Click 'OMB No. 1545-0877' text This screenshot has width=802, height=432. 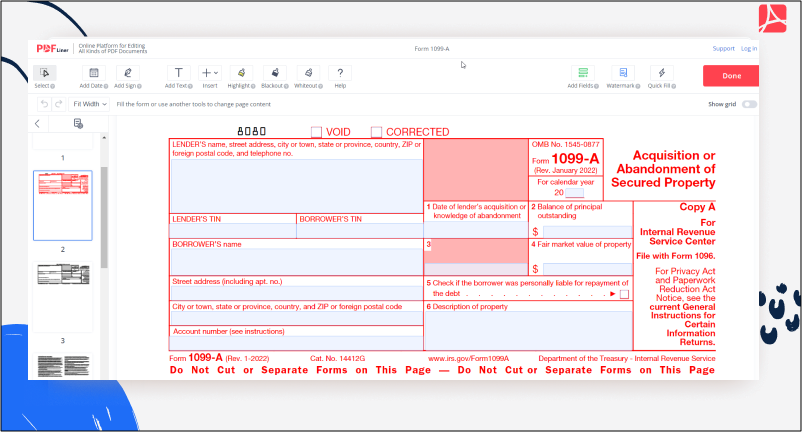point(566,144)
